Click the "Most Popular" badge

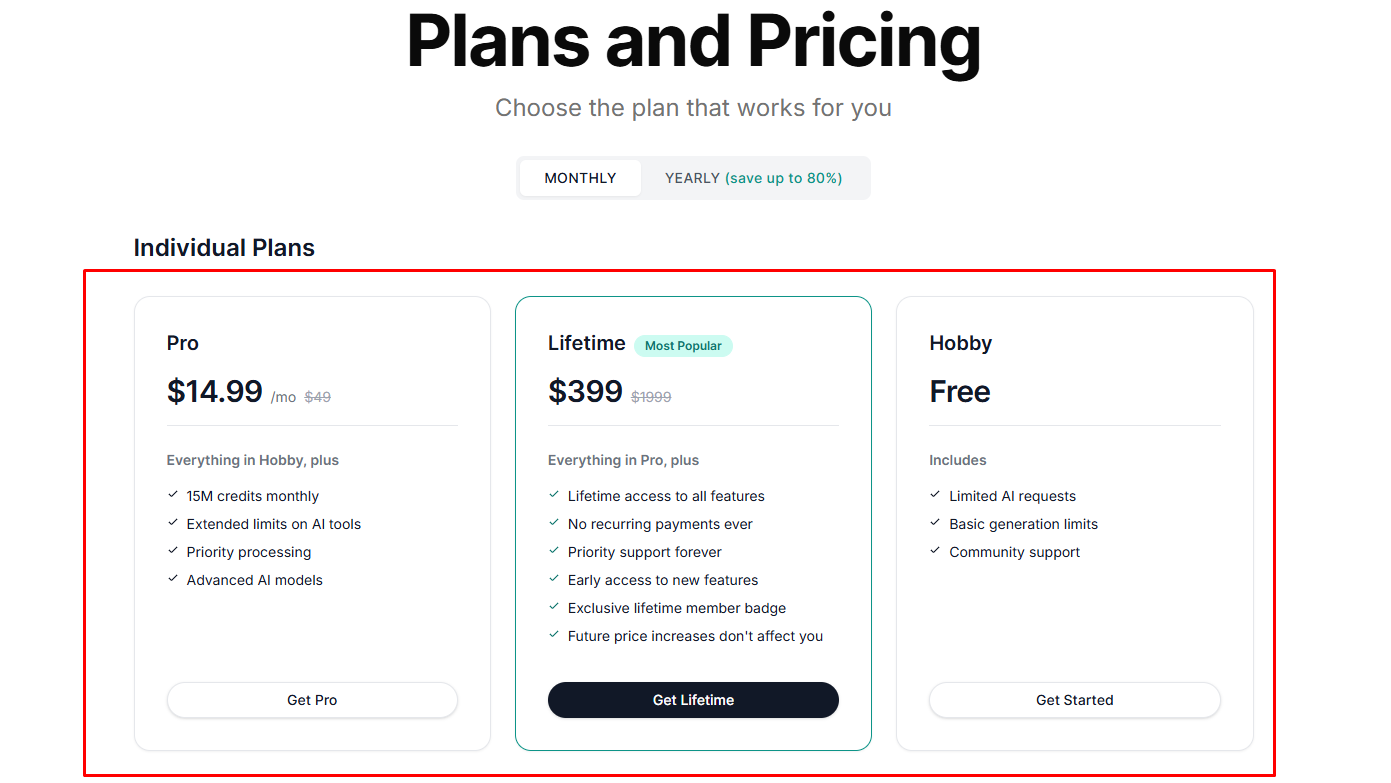tap(683, 346)
